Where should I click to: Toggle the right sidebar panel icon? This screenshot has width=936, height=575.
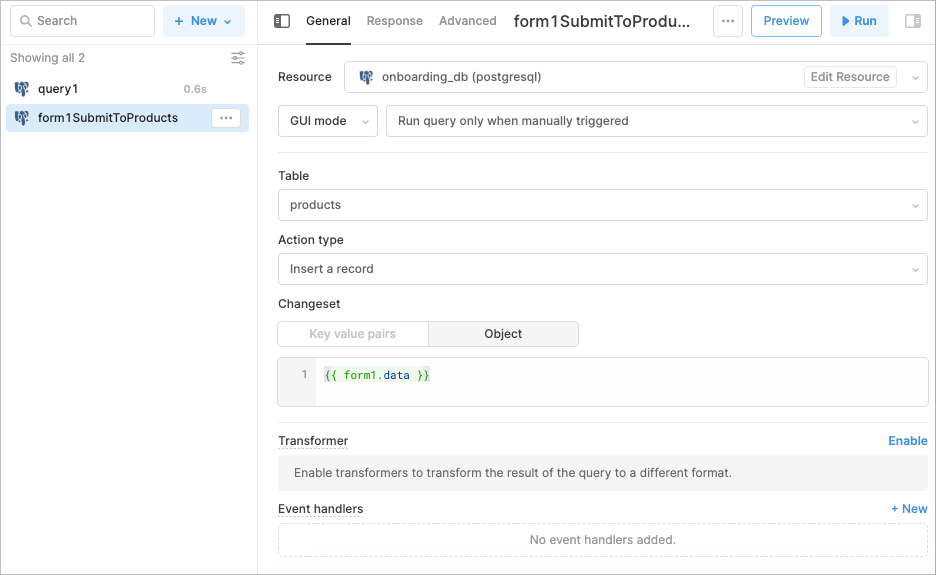(x=913, y=21)
